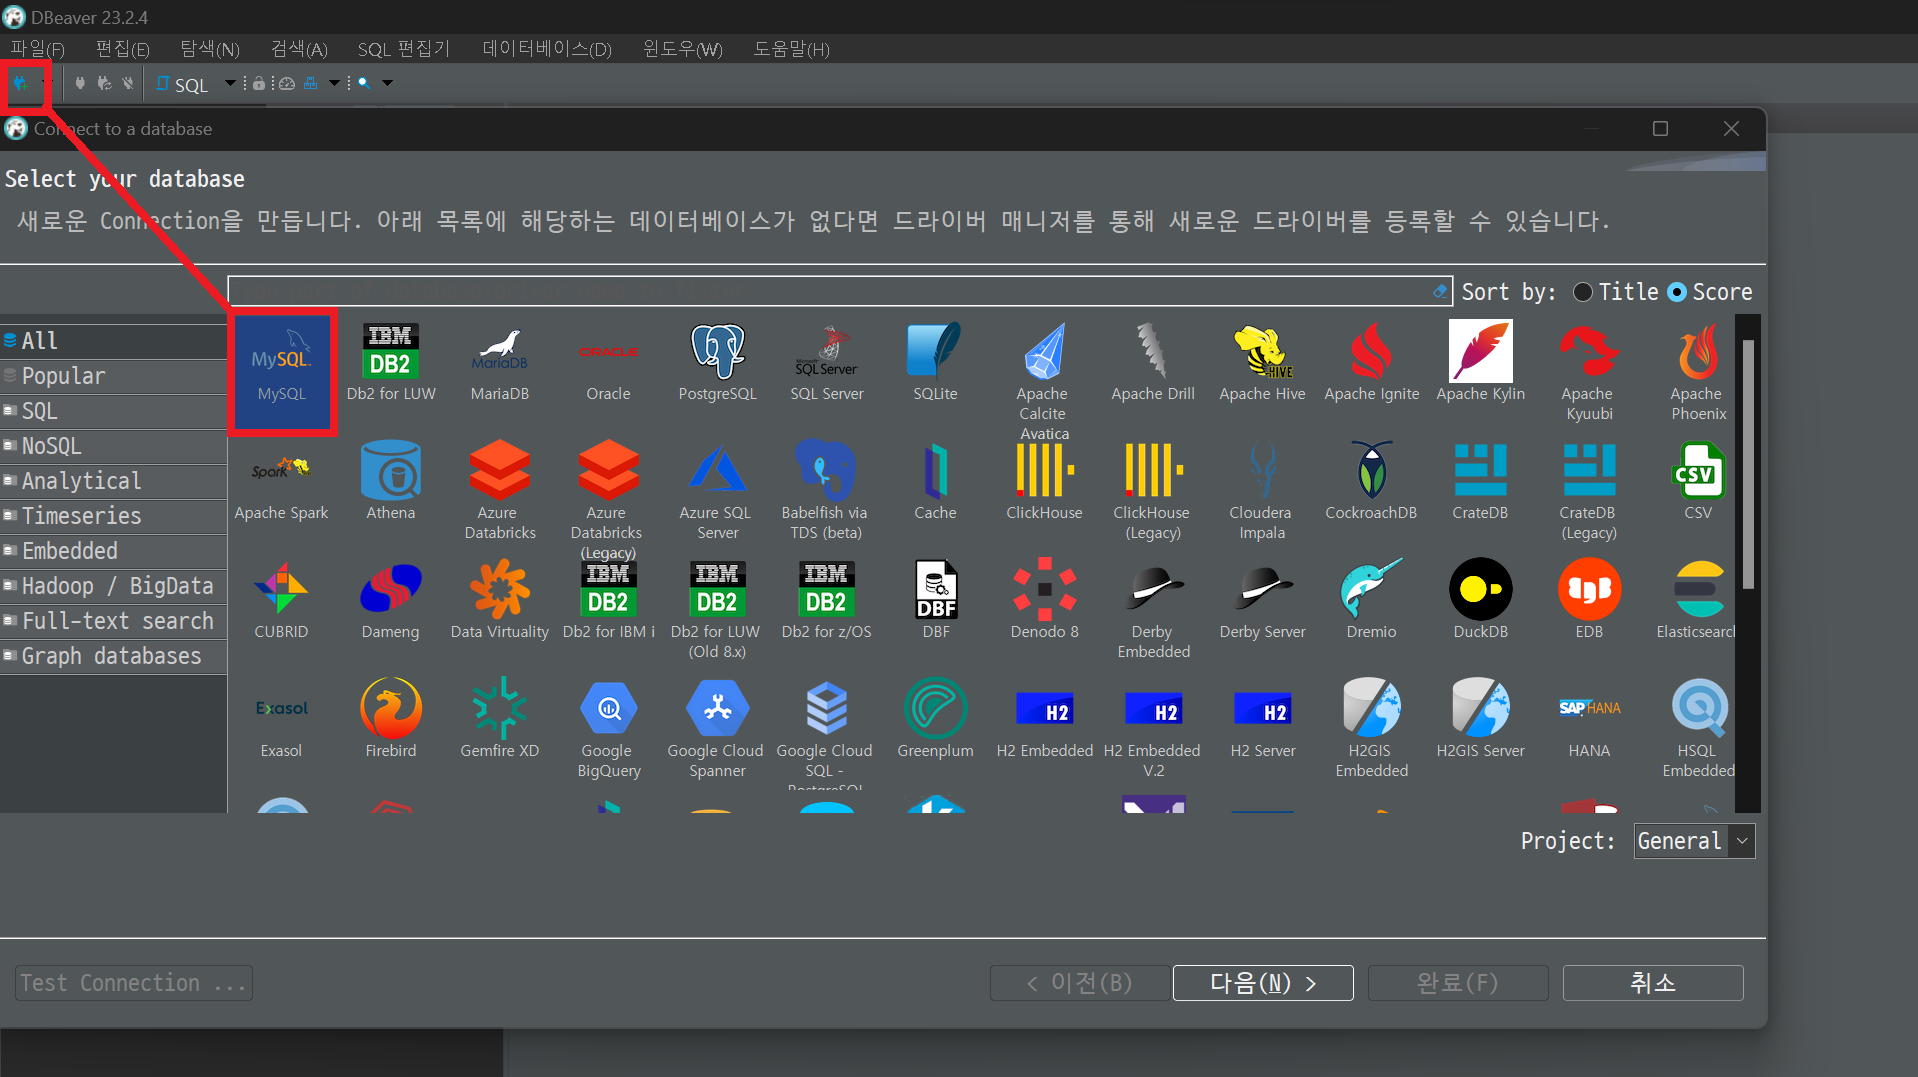
Task: Select the Apache Spark driver
Action: click(281, 481)
